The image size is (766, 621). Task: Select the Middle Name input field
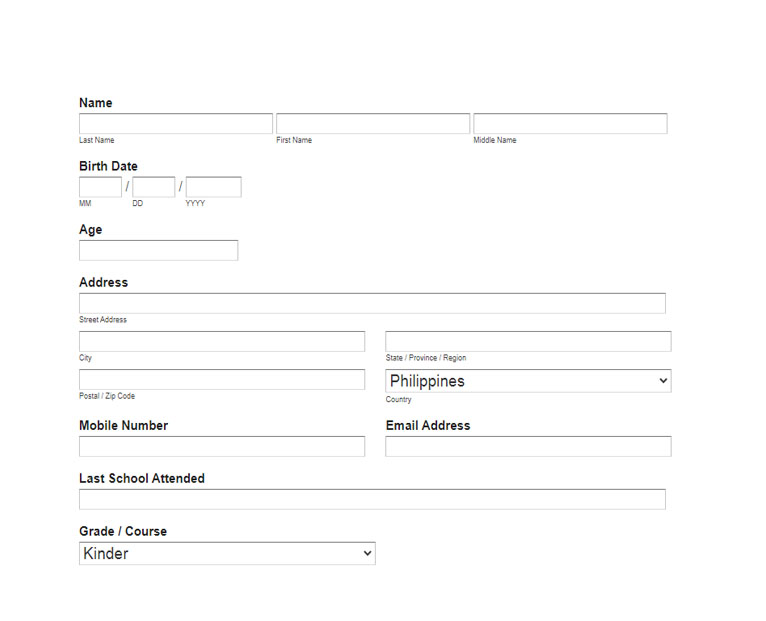click(x=570, y=124)
